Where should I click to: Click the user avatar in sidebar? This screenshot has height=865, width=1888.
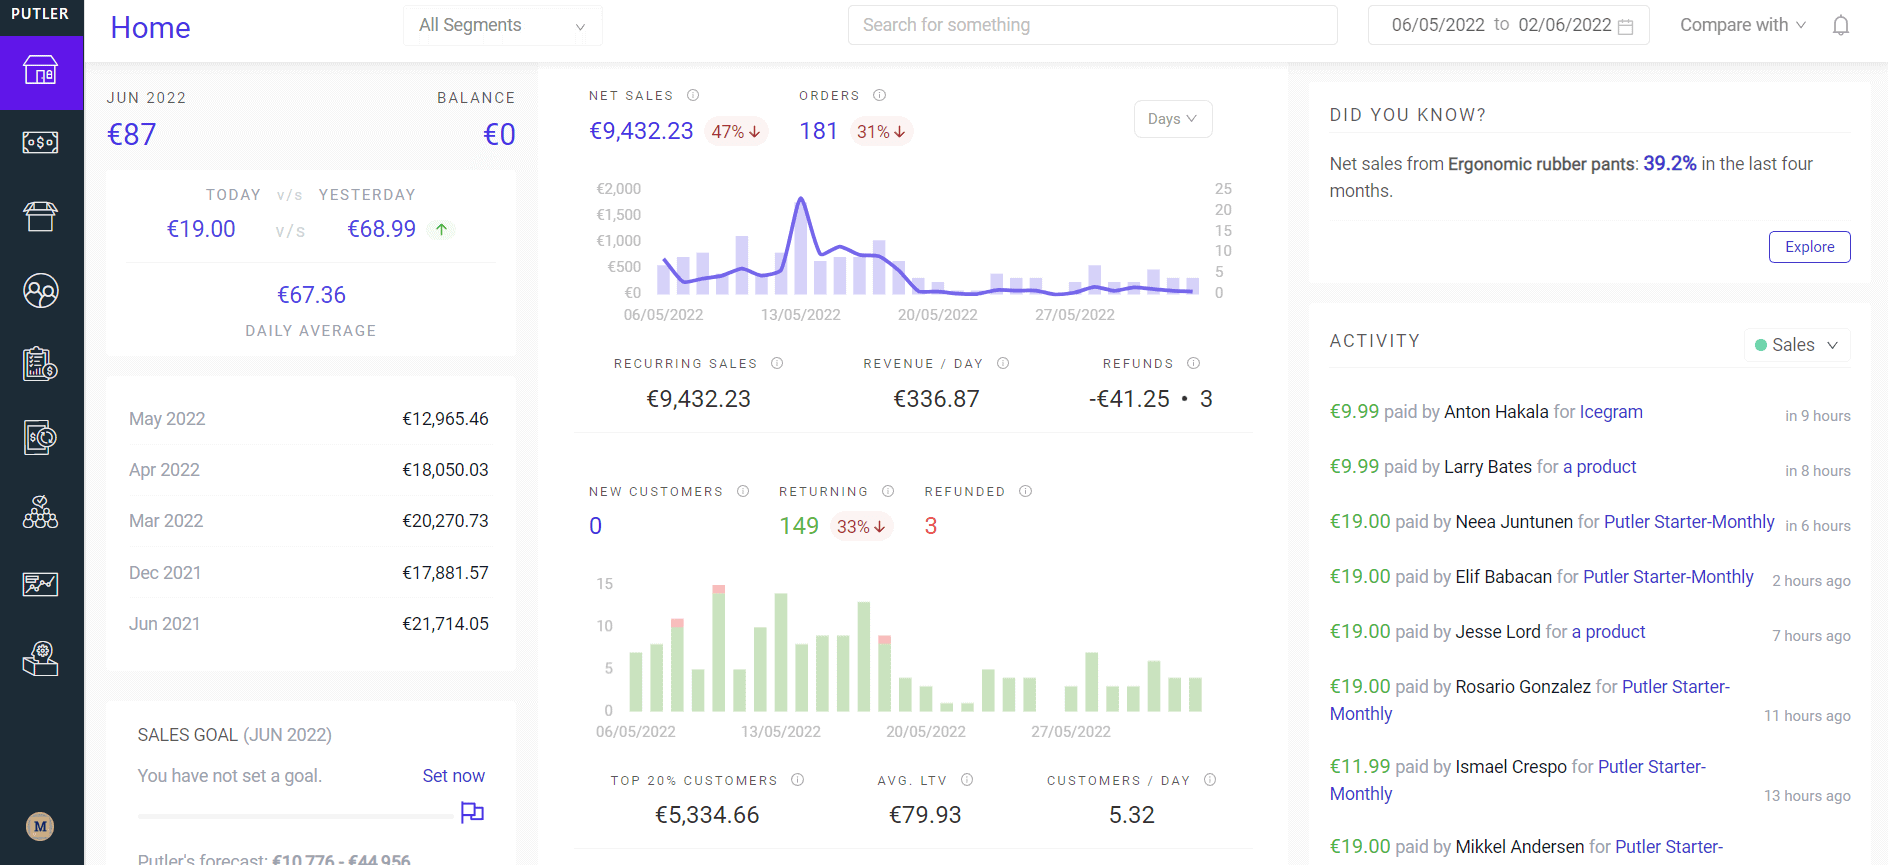40,826
